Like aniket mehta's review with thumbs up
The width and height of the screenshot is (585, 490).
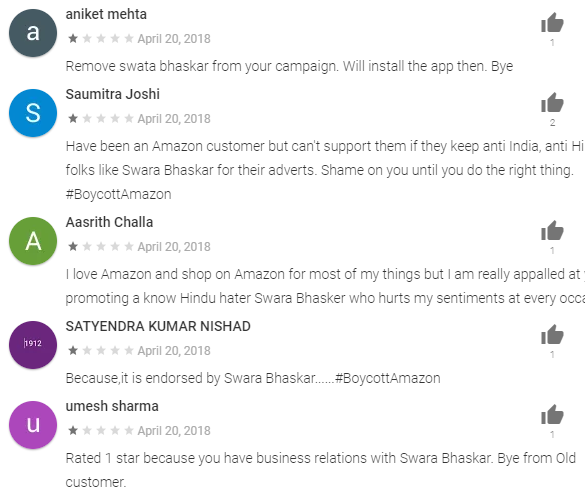click(x=552, y=23)
